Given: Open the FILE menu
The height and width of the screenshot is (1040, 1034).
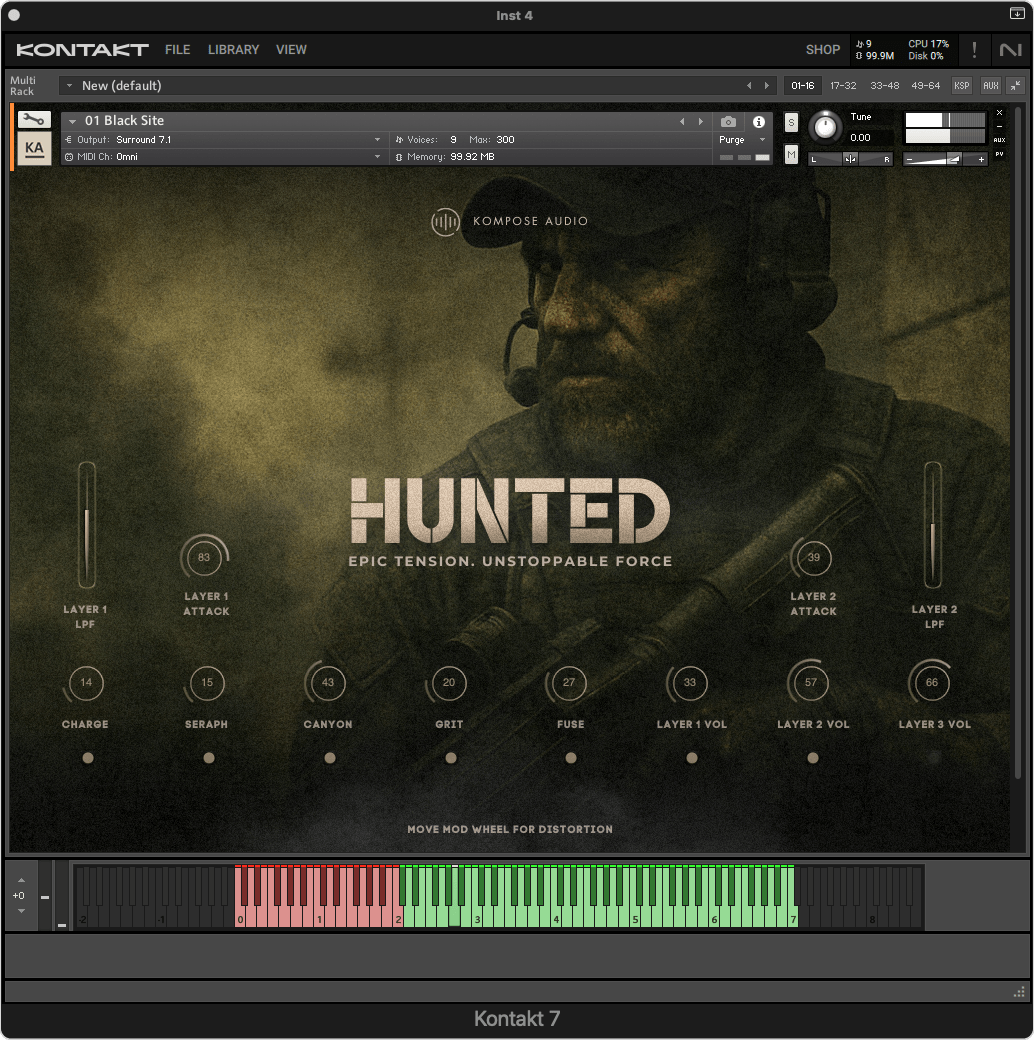Looking at the screenshot, I should (177, 50).
